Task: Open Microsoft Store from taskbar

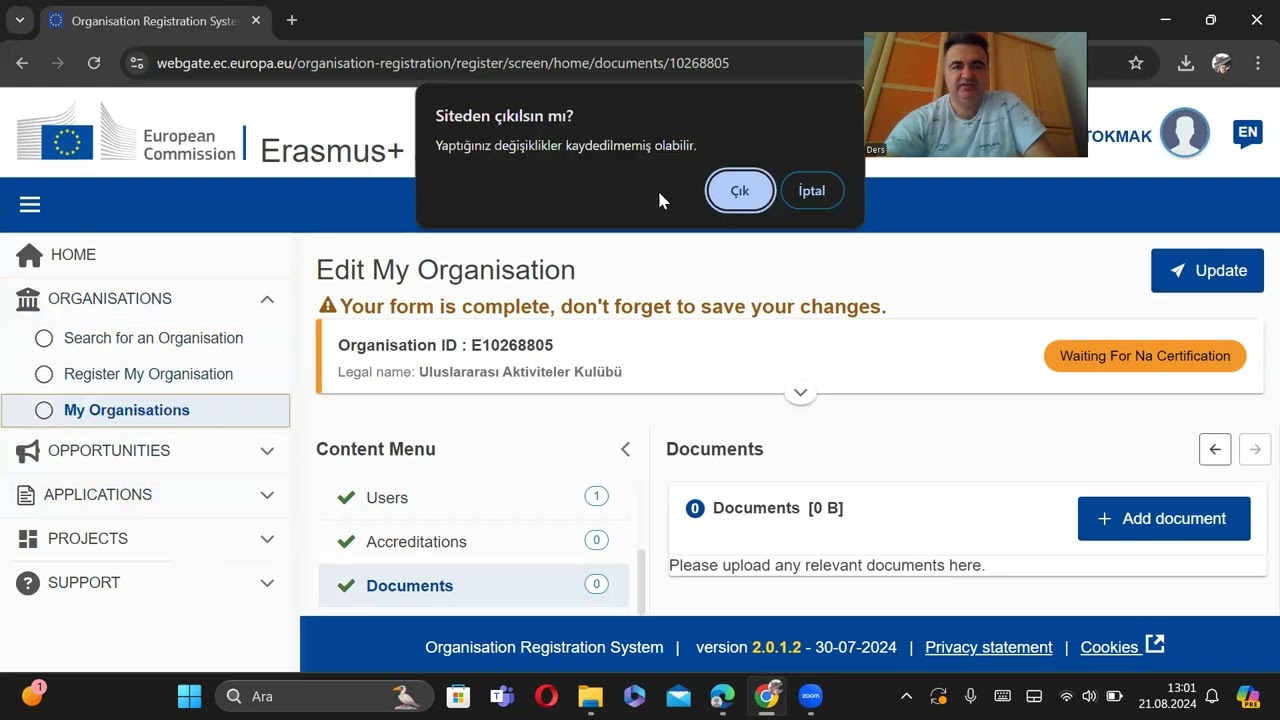Action: point(458,696)
